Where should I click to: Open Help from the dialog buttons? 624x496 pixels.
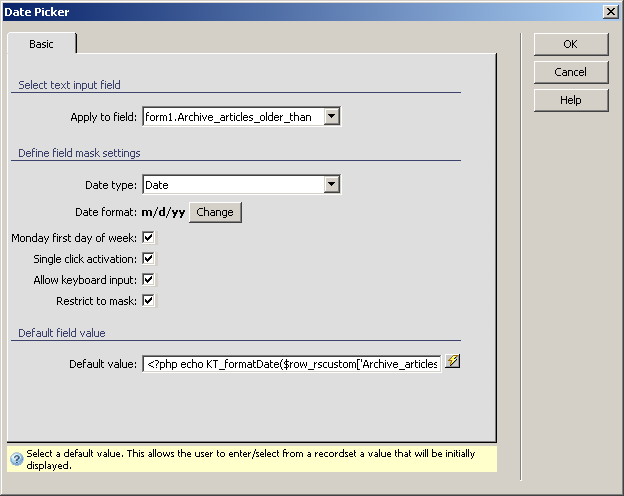tap(570, 100)
